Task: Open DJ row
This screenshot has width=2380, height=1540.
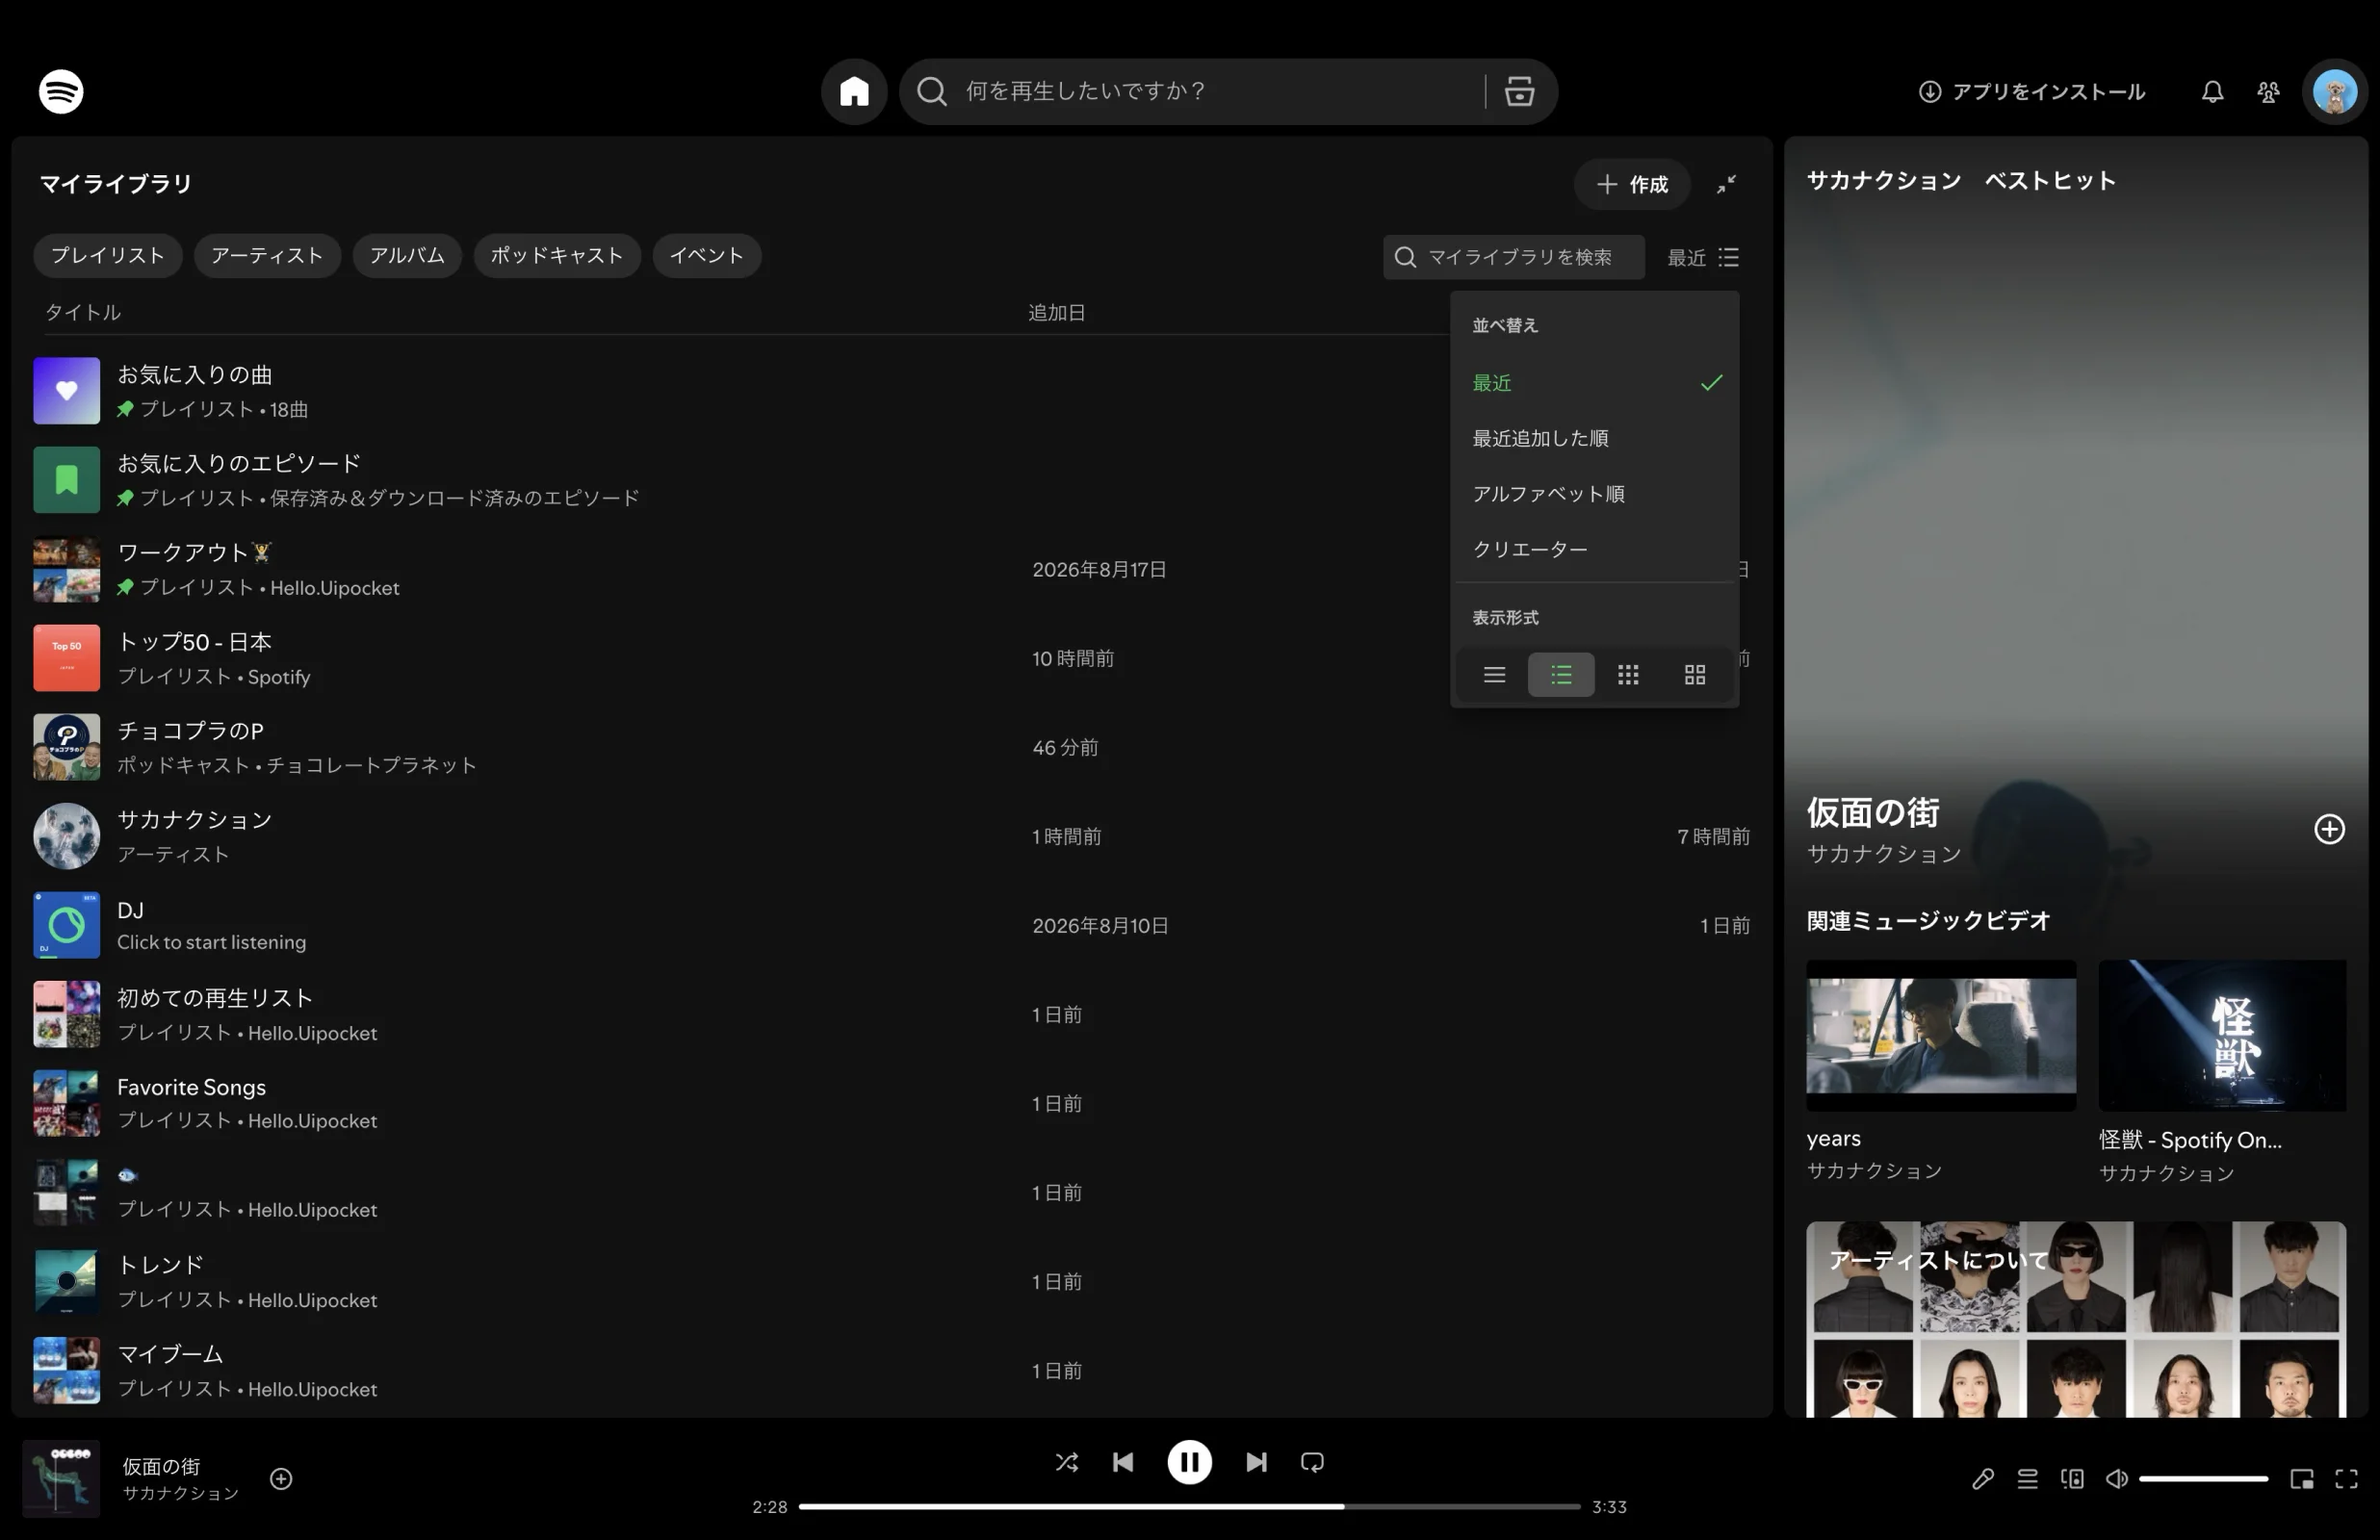Action: (x=892, y=925)
